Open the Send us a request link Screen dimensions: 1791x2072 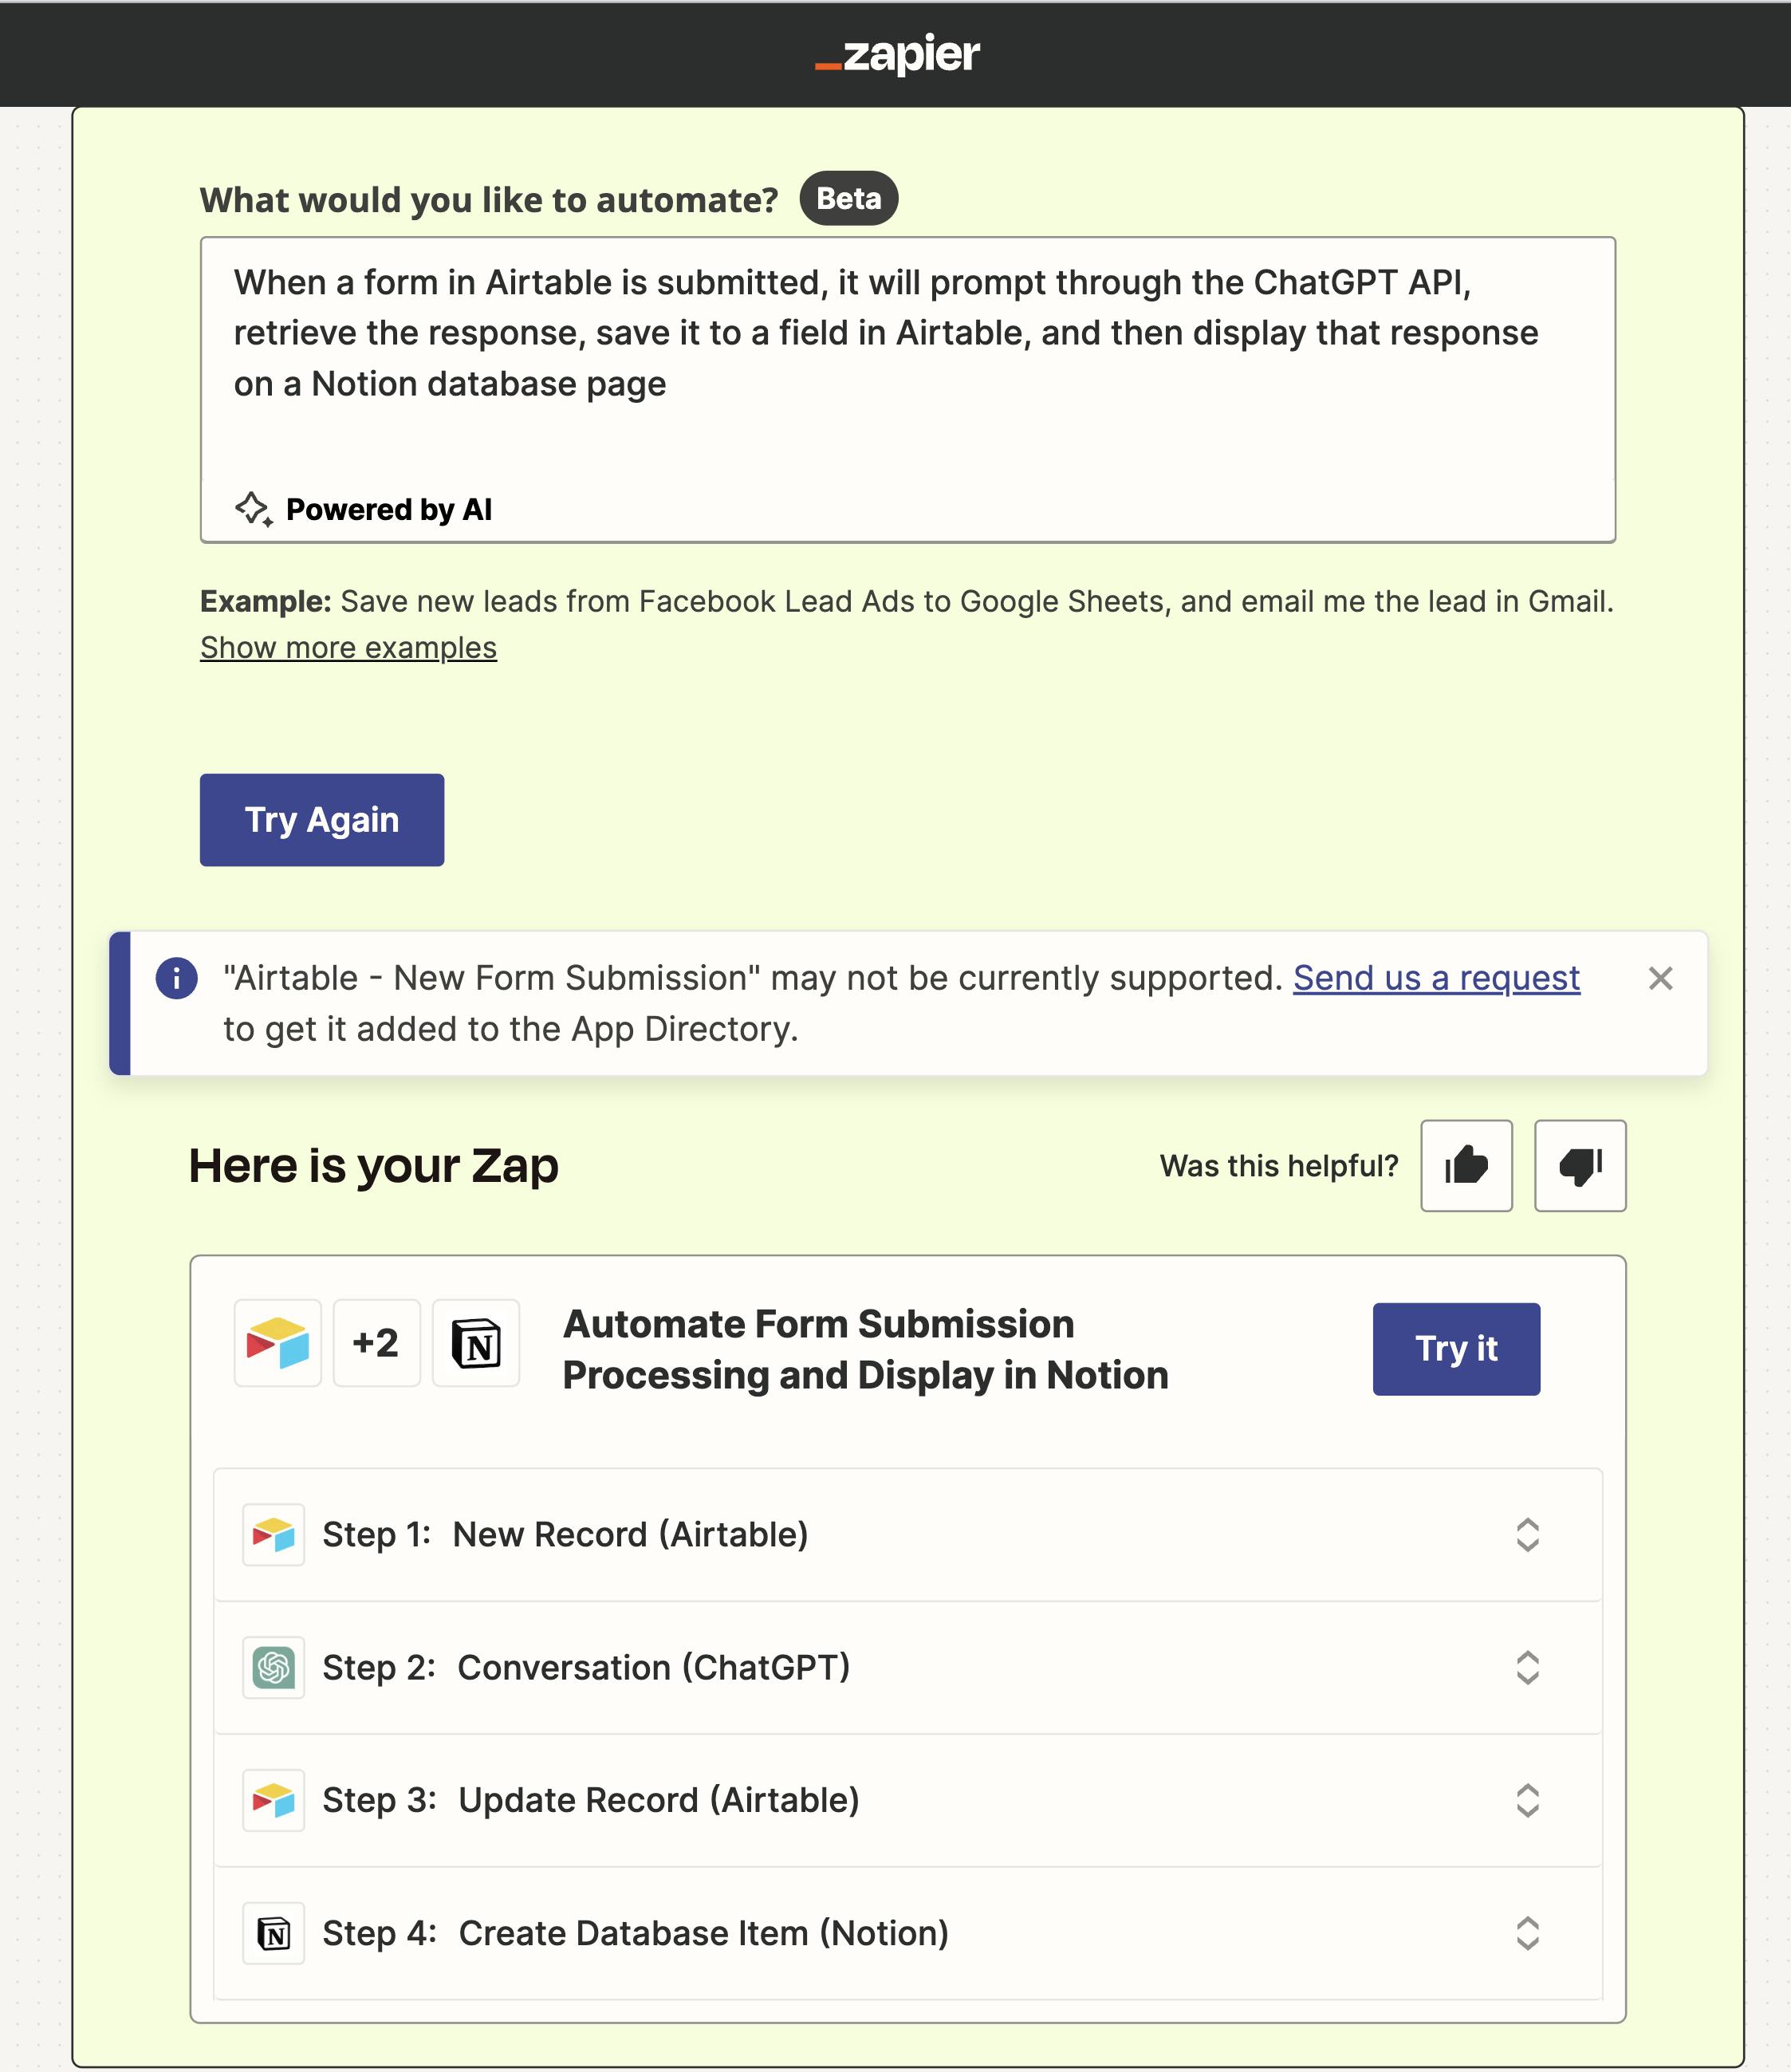tap(1436, 978)
